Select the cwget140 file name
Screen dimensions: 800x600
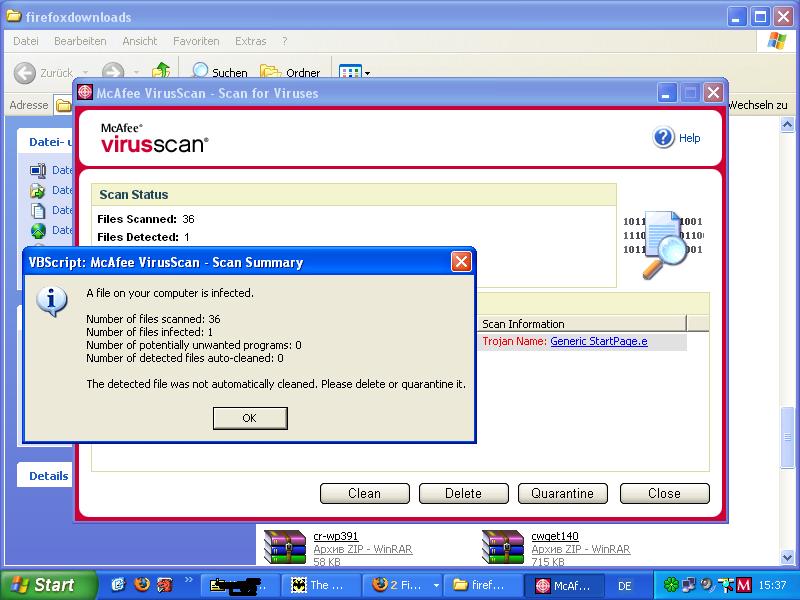coord(555,536)
